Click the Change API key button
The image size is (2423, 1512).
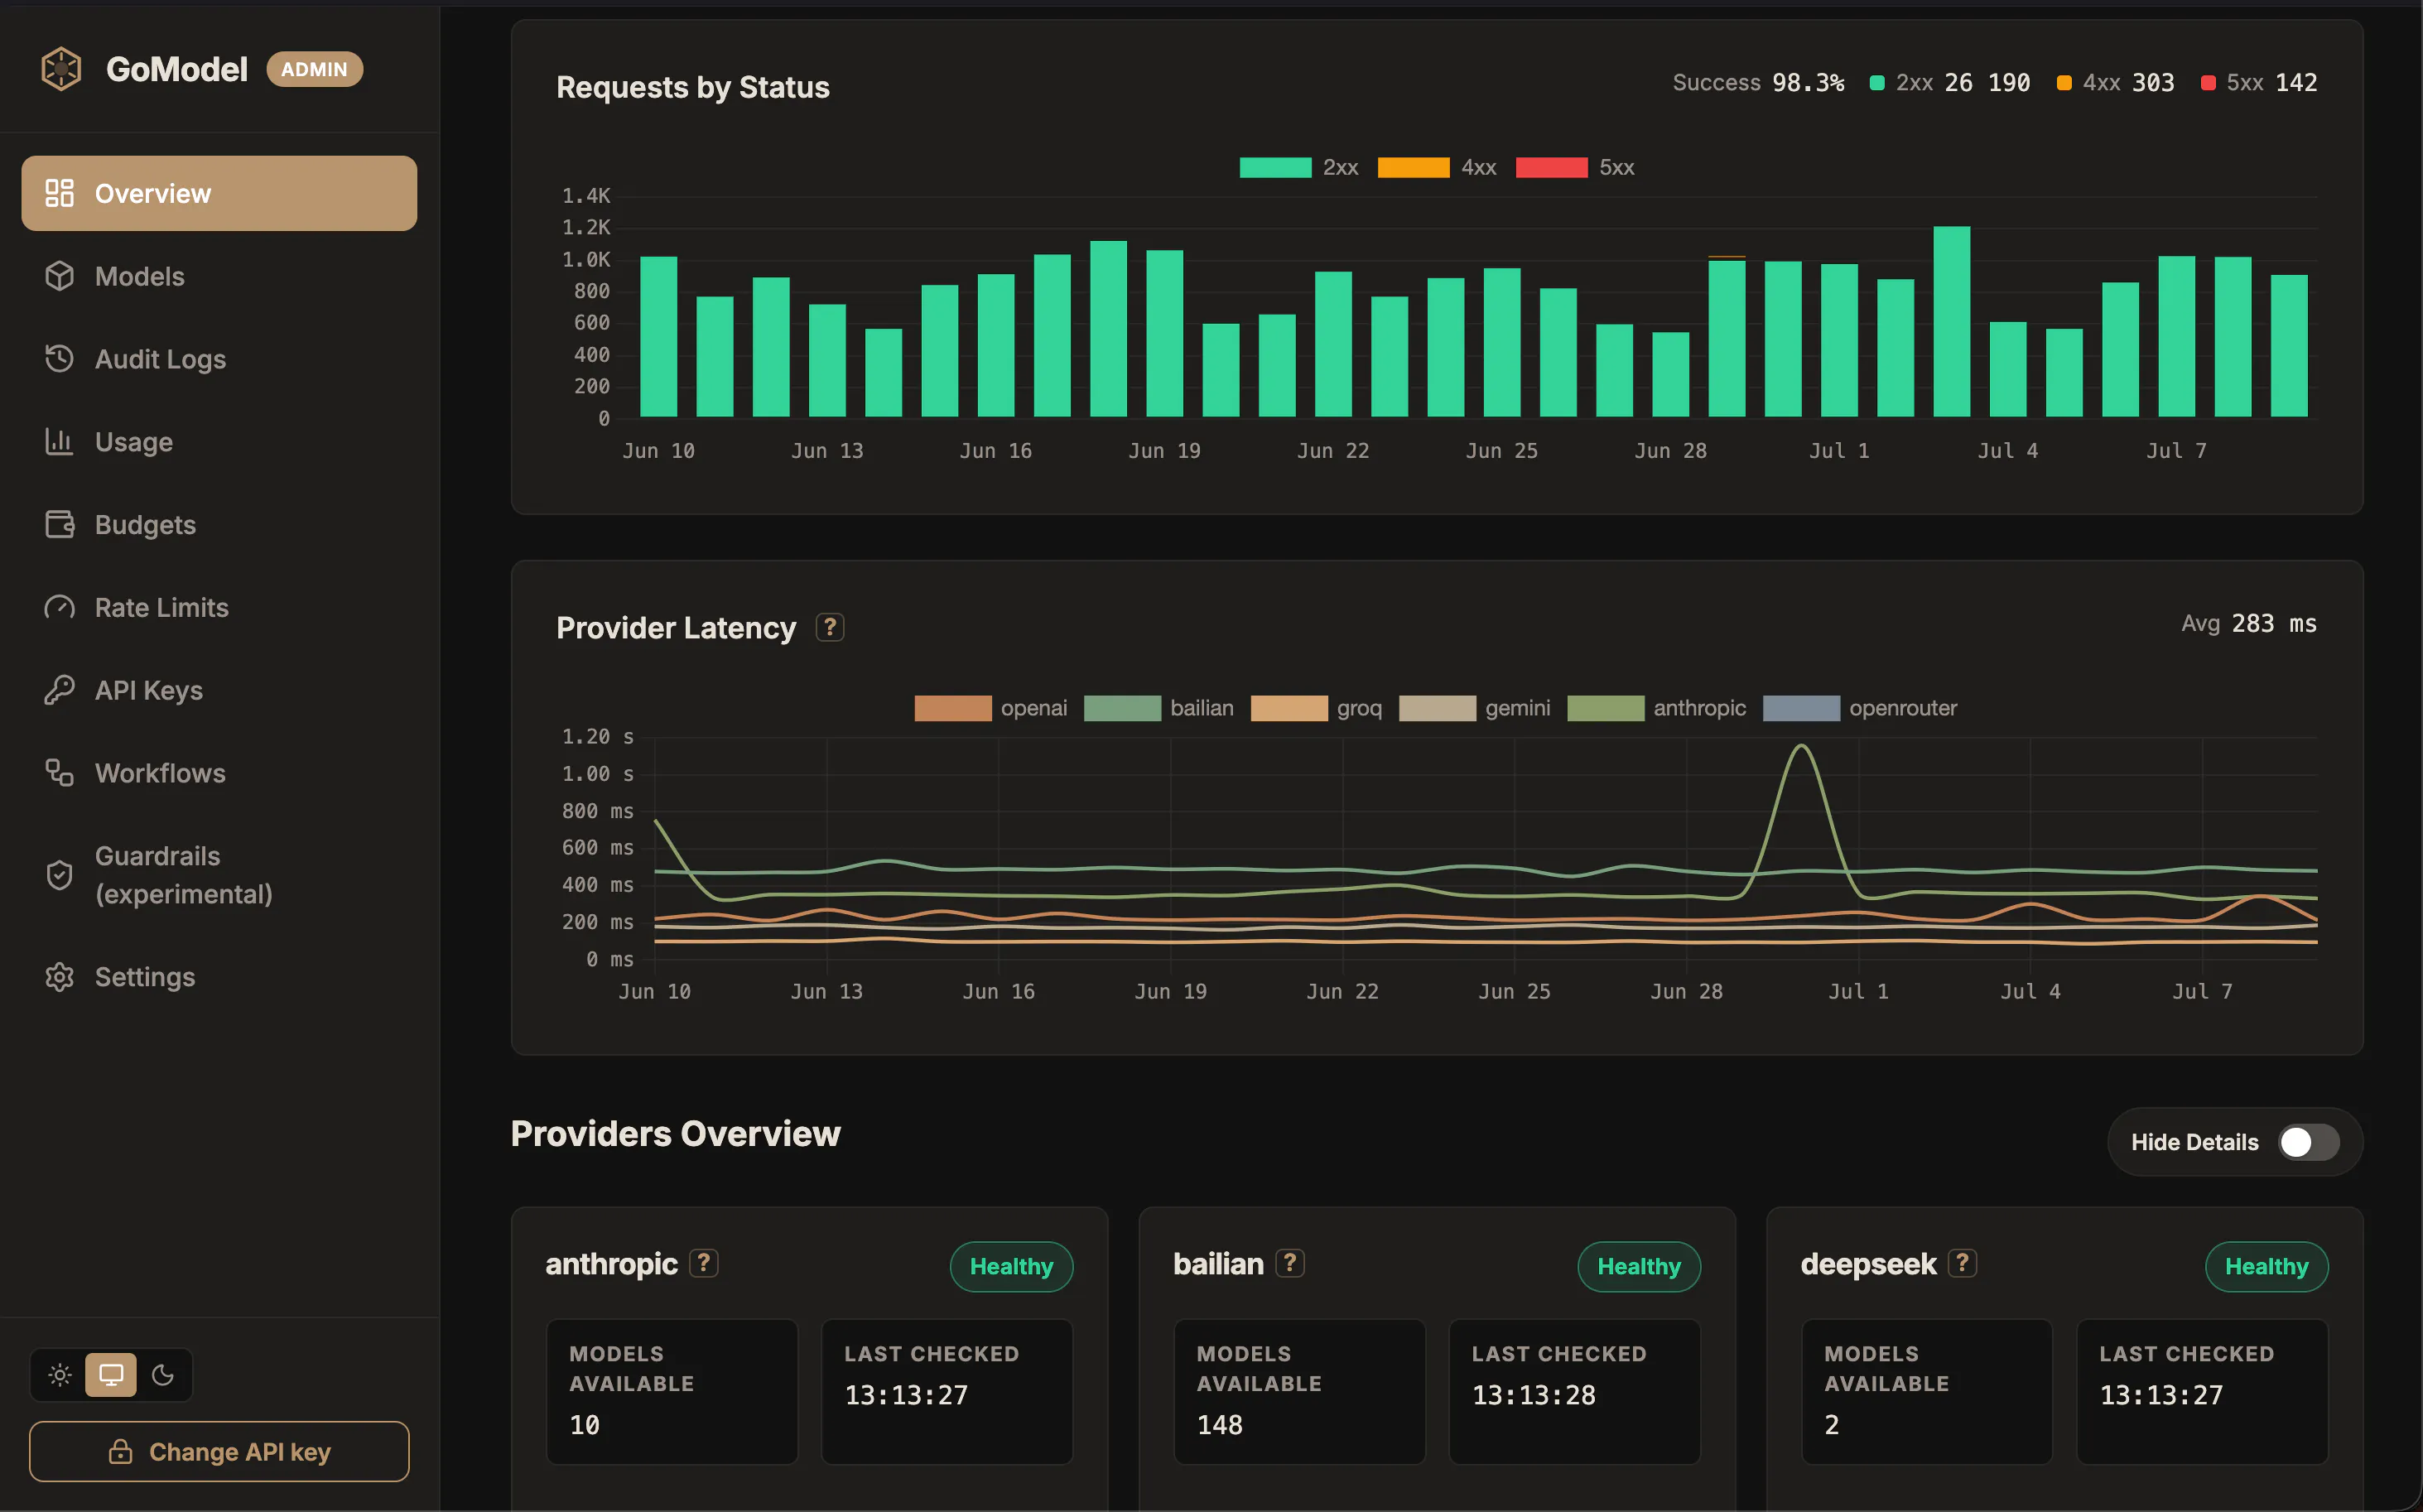(x=219, y=1451)
